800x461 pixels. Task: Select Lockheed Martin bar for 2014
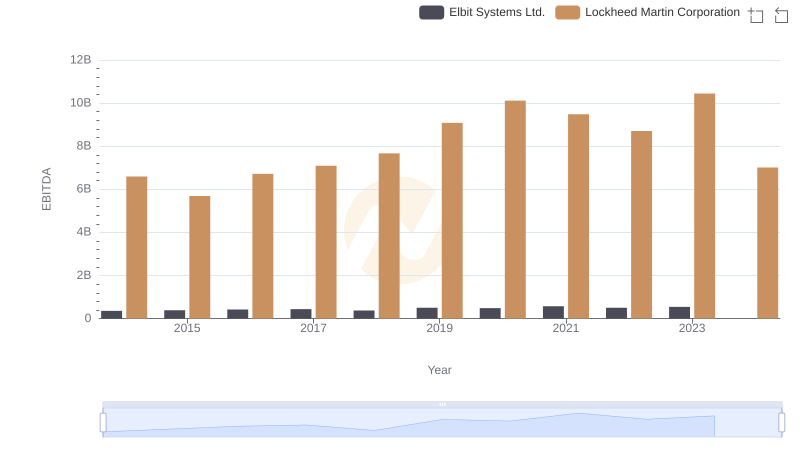[x=137, y=247]
